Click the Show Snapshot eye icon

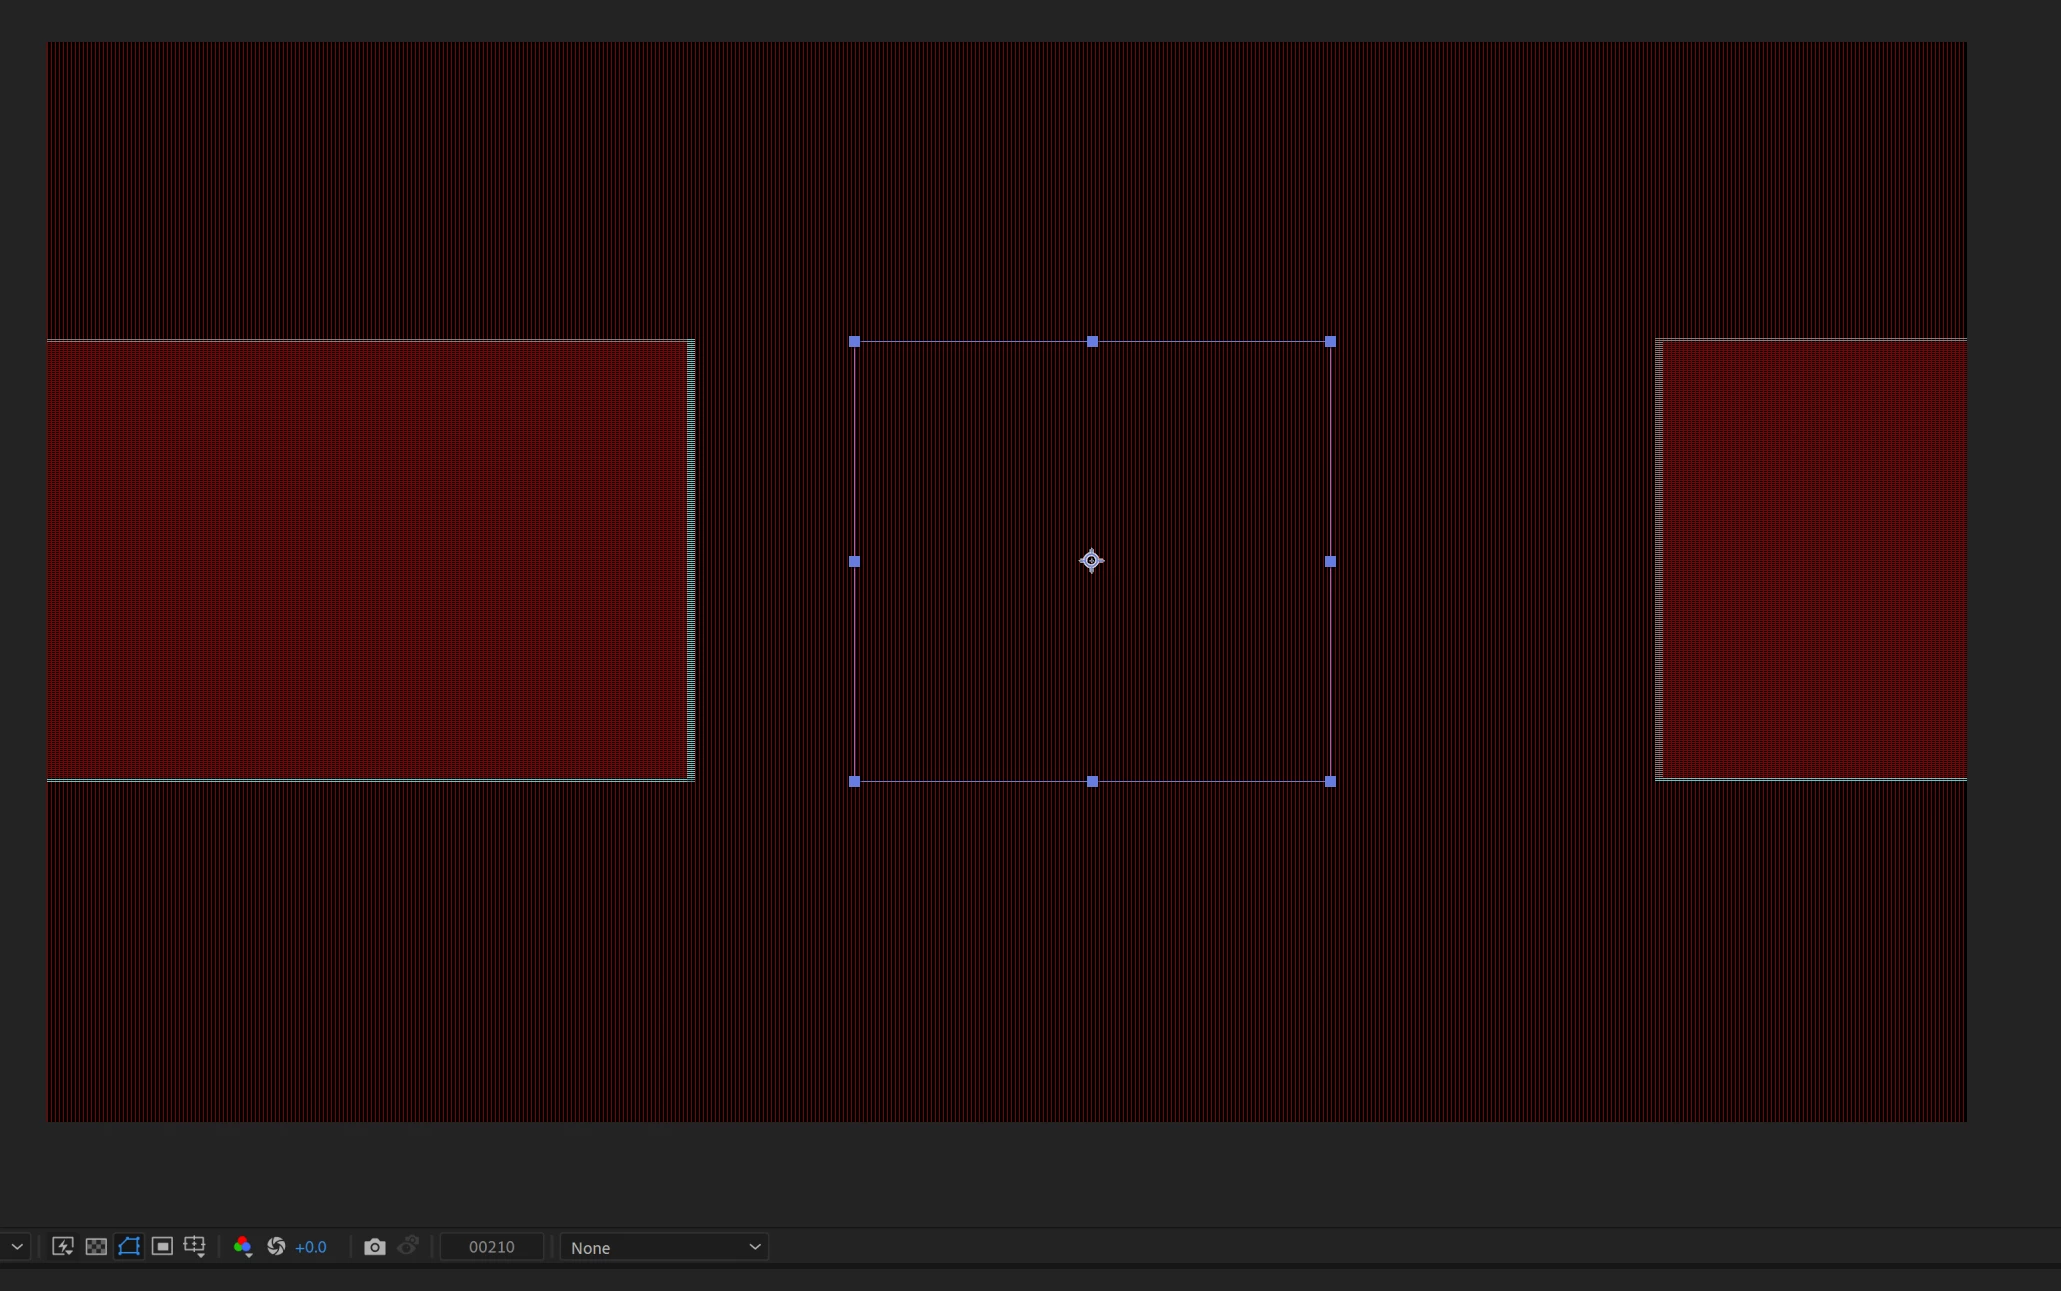408,1246
